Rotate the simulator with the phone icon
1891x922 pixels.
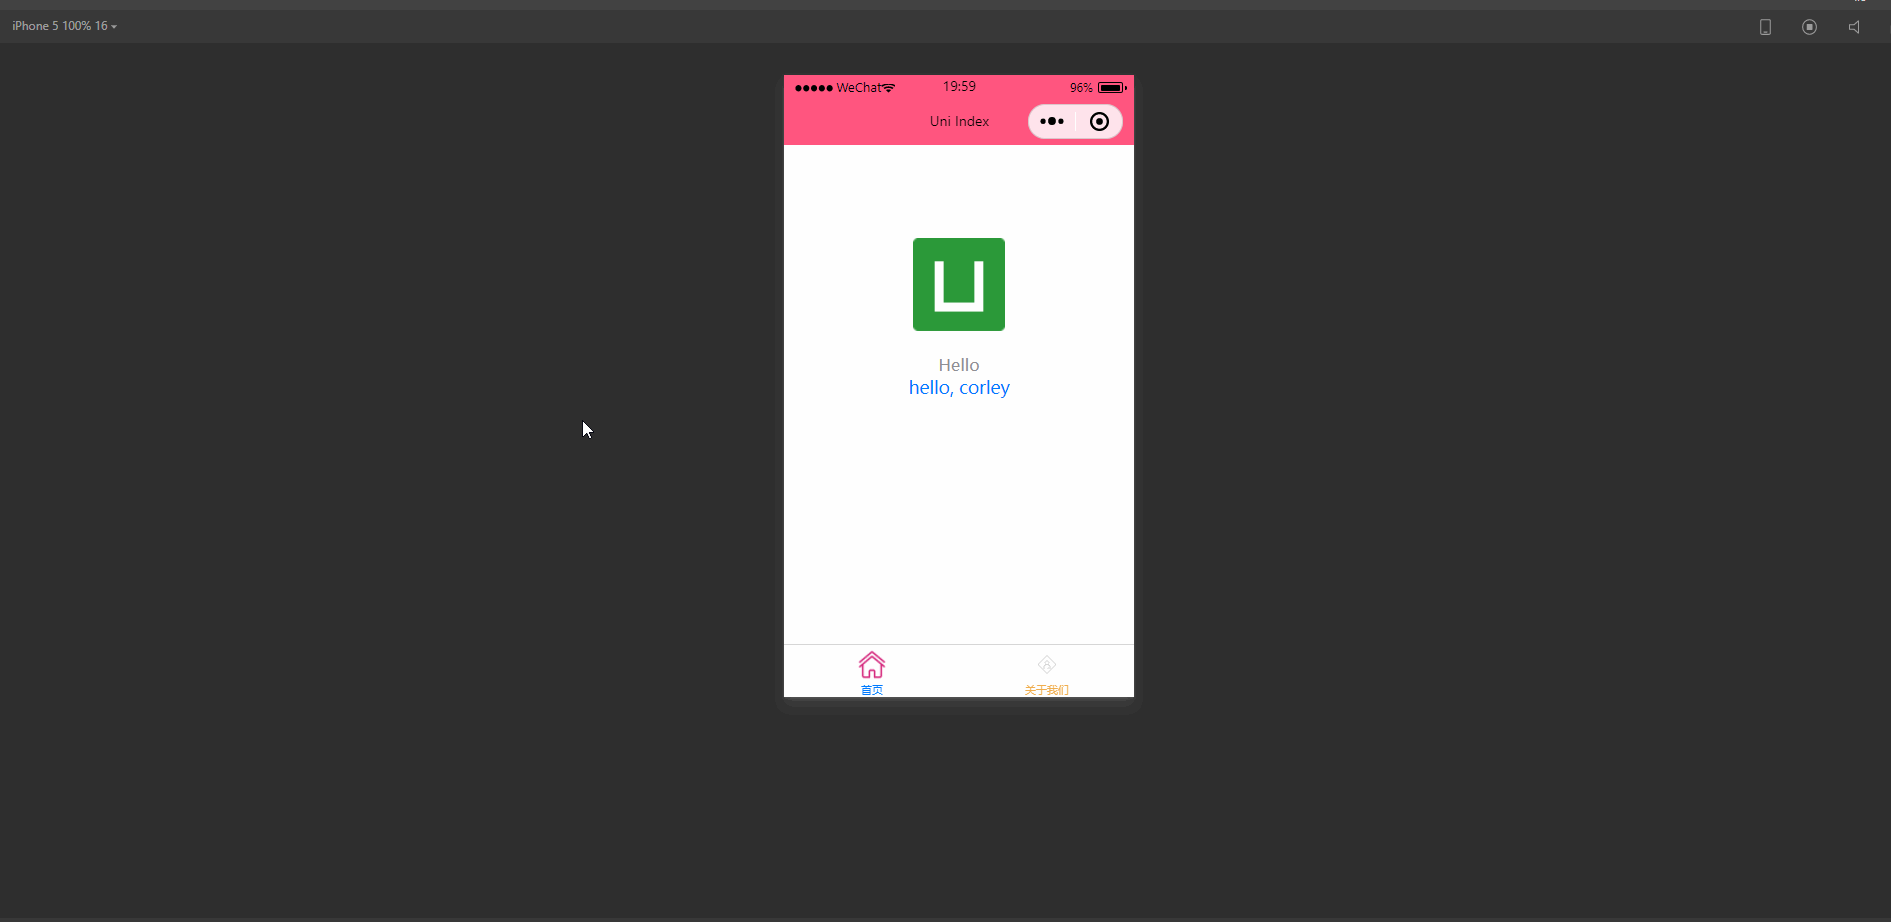(x=1765, y=26)
